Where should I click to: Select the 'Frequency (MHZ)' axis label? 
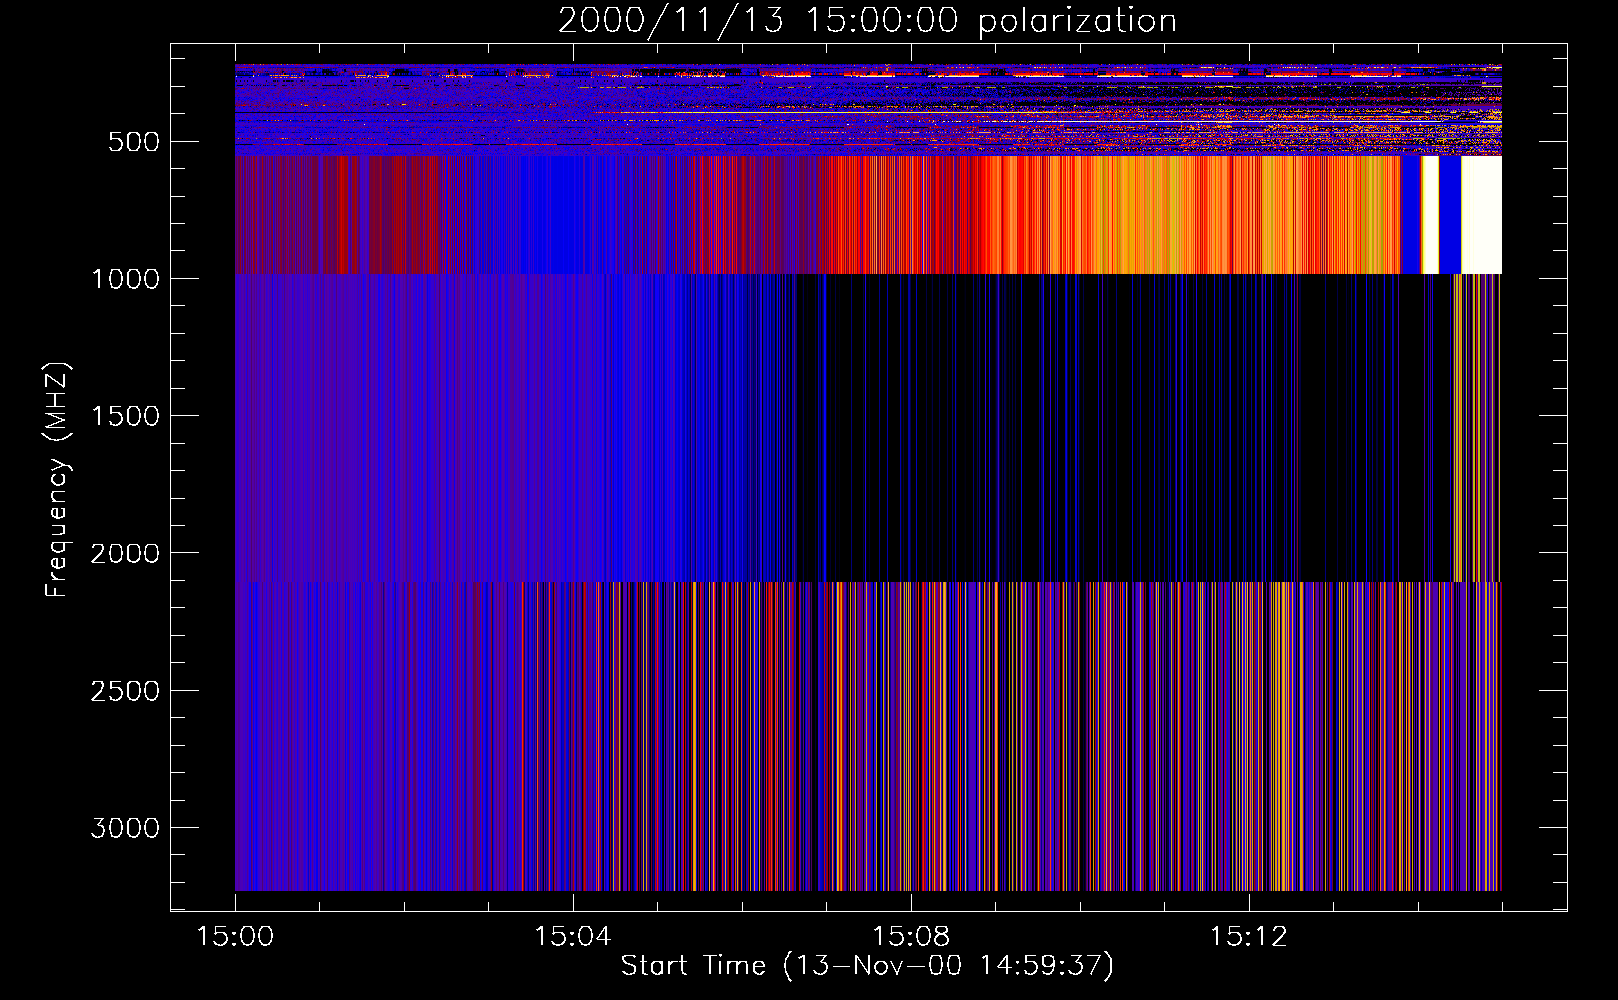coord(57,480)
